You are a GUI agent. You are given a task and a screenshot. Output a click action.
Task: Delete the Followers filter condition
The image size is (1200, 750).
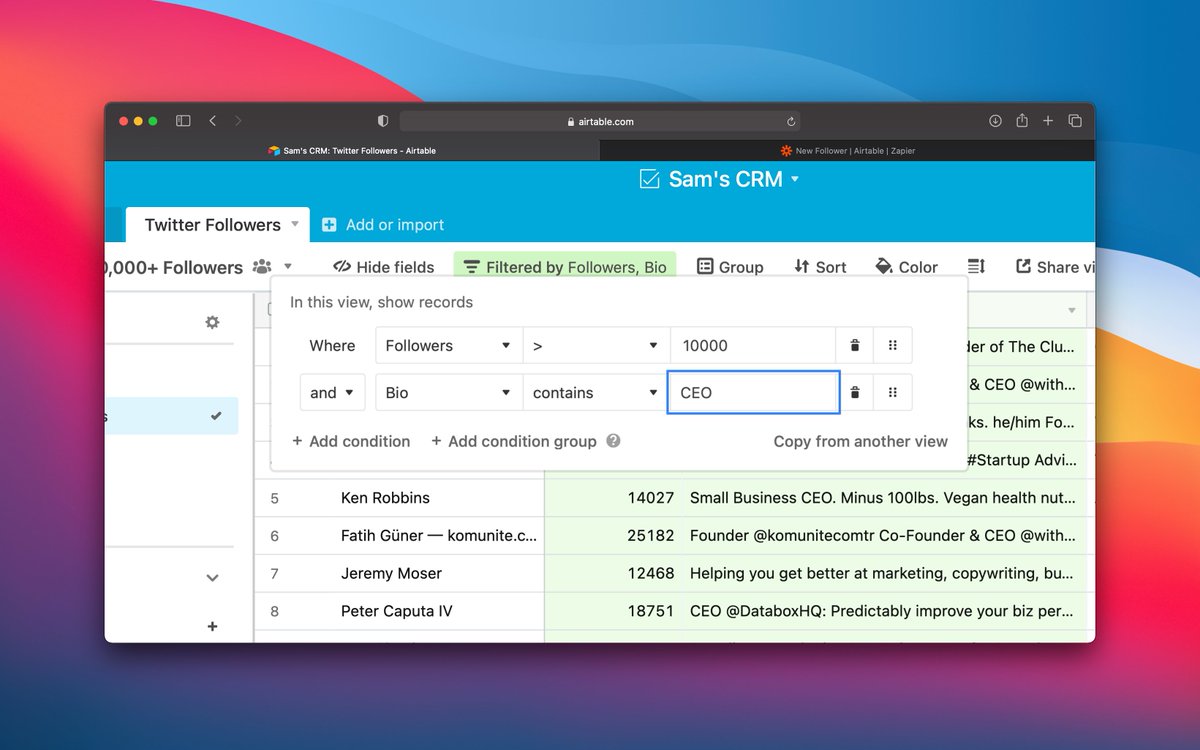pos(855,345)
